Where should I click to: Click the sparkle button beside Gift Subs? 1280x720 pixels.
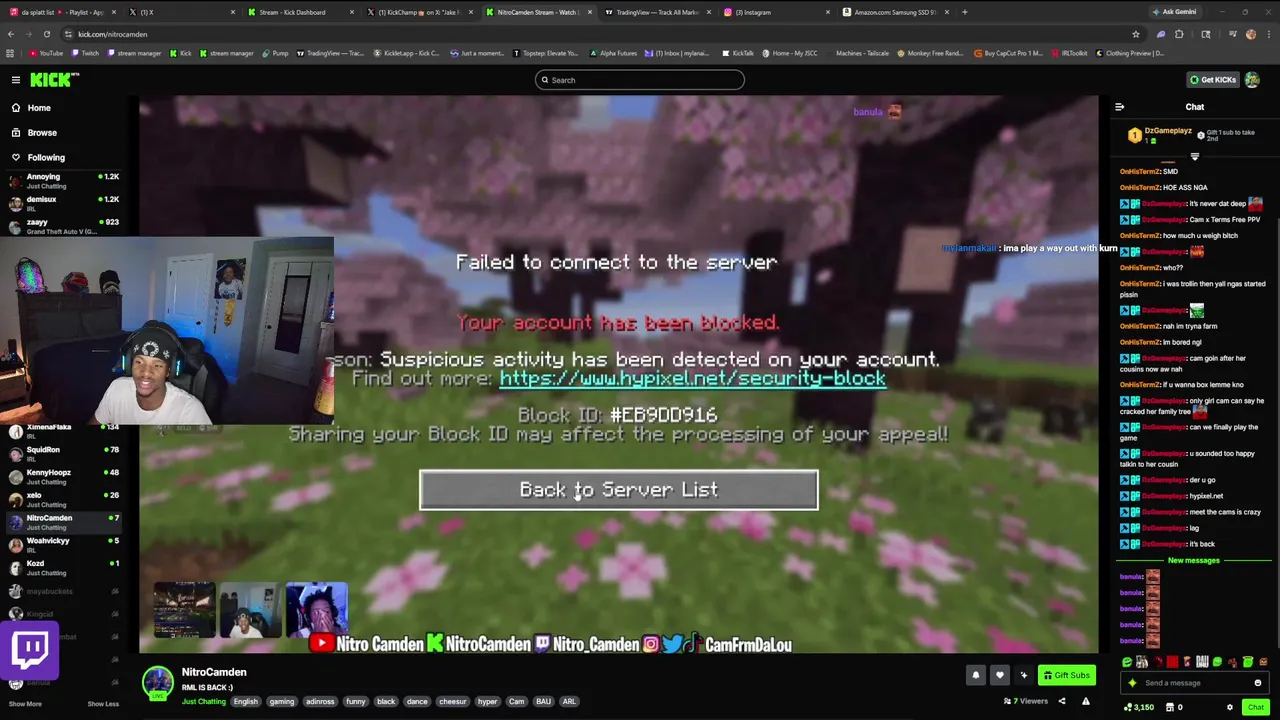[x=1023, y=675]
